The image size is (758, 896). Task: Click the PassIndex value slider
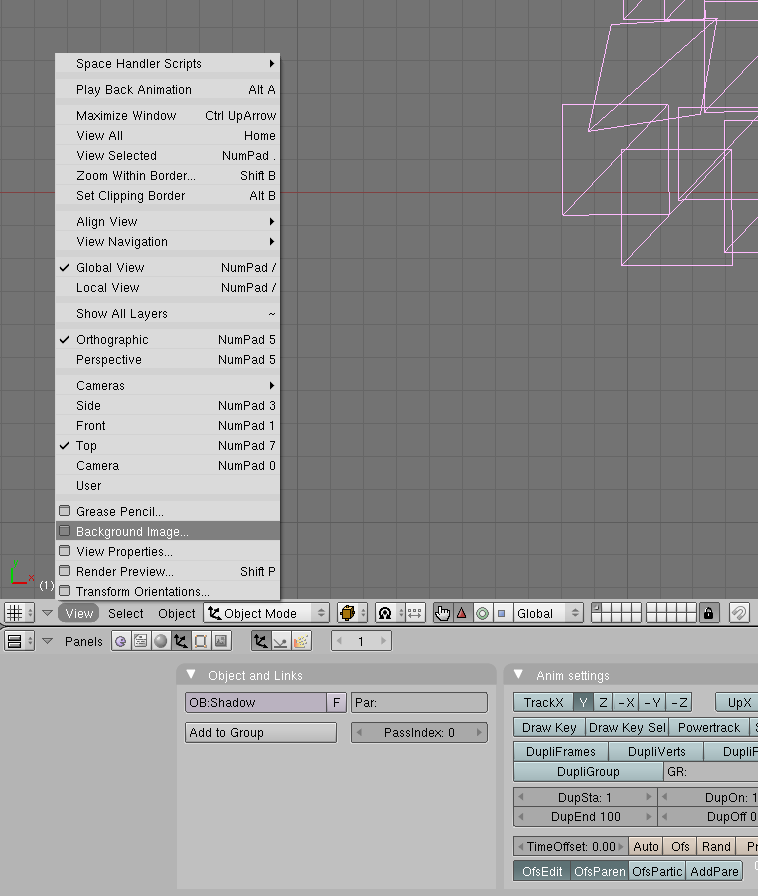(x=419, y=733)
